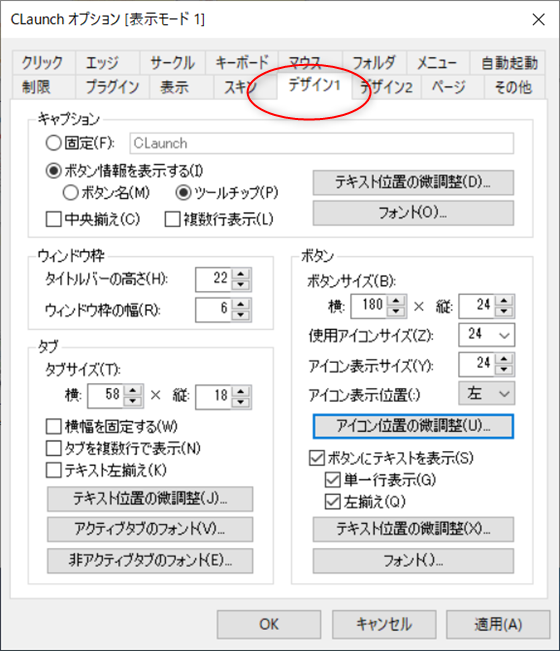Increase アイコン表示サイズ(Y) spinner
Viewport: 560px width, 651px height.
coord(504,358)
